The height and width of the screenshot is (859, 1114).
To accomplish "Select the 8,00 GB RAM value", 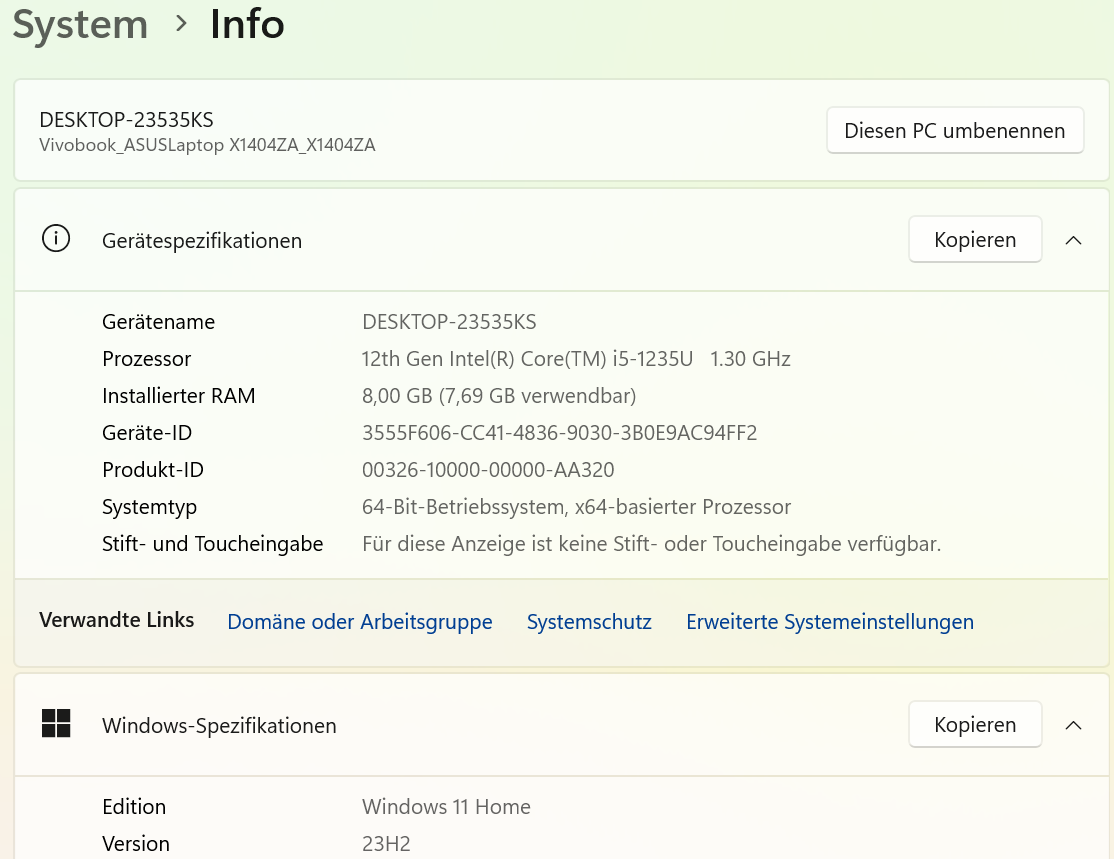I will tap(499, 396).
